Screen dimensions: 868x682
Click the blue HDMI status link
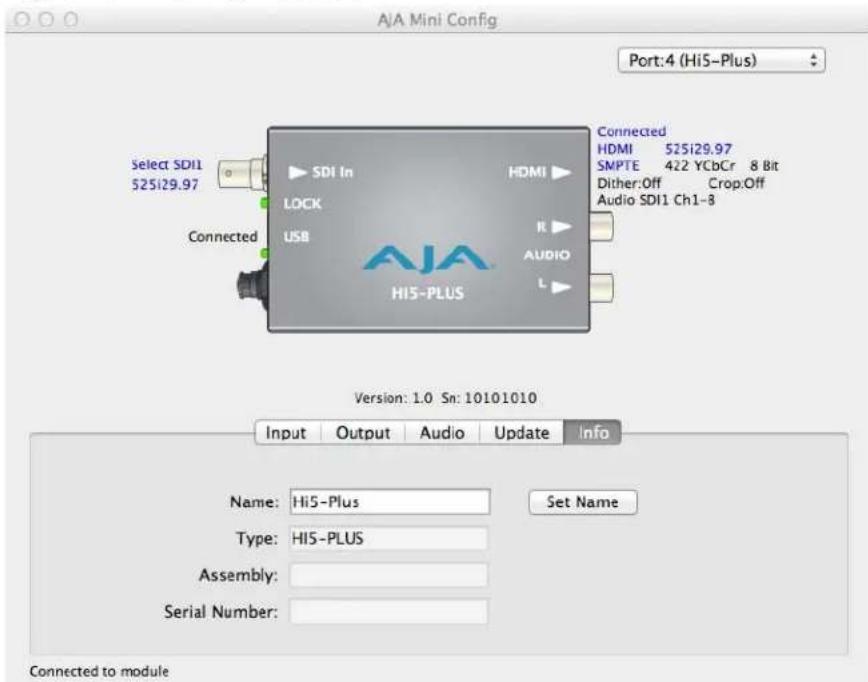[x=614, y=149]
